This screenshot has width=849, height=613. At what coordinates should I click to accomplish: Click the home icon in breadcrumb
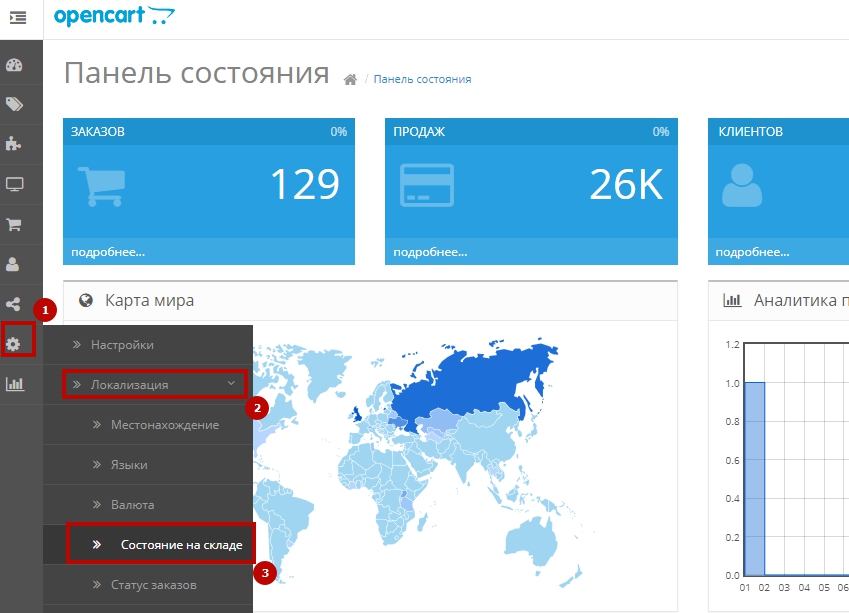click(x=350, y=80)
